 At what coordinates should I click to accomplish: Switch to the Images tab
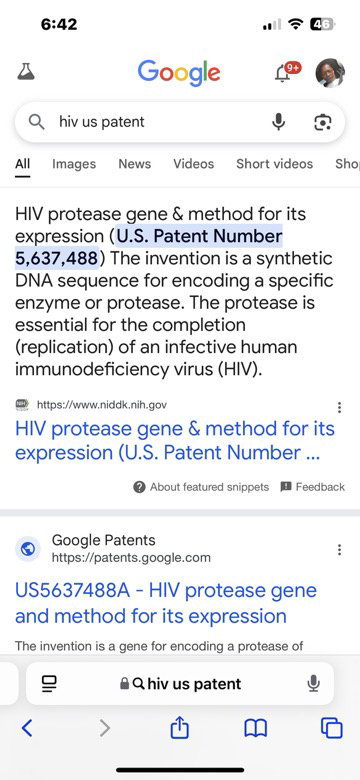[74, 164]
